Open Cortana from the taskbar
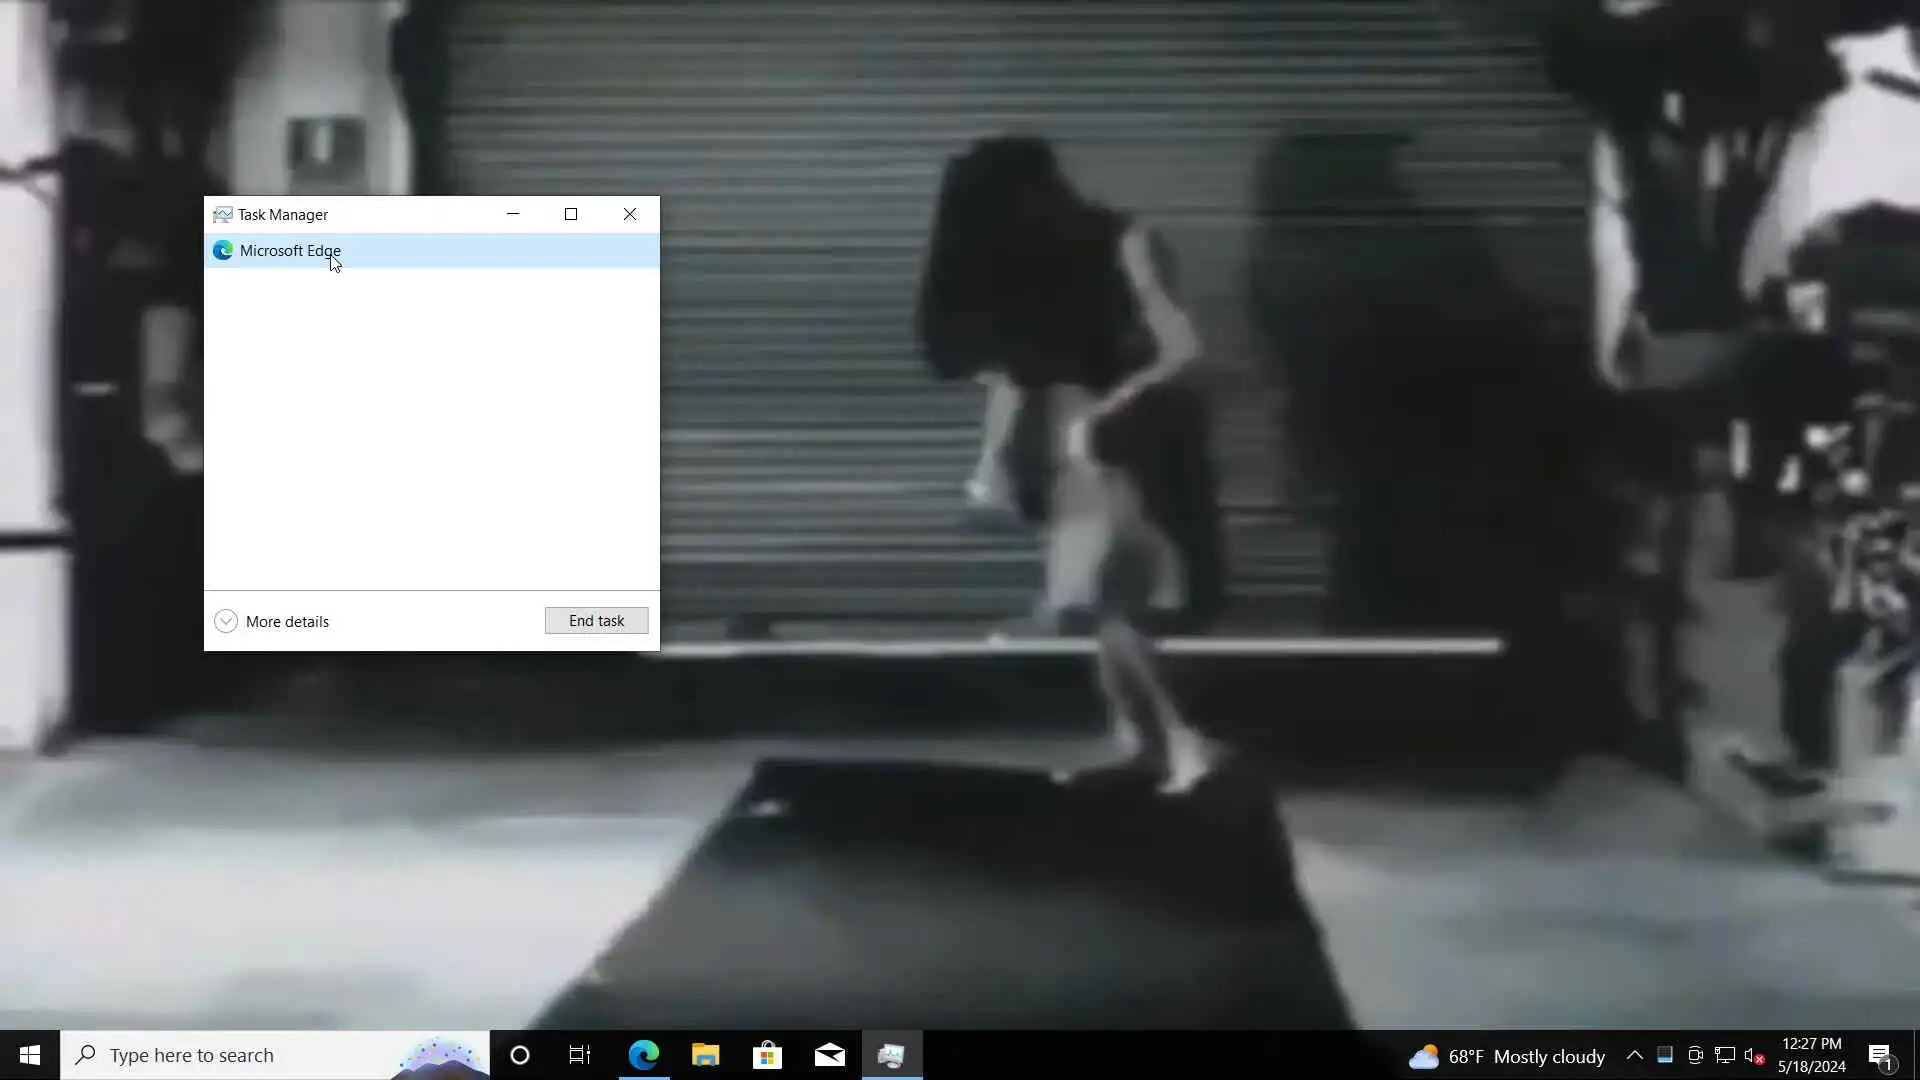The height and width of the screenshot is (1080, 1920). [520, 1055]
